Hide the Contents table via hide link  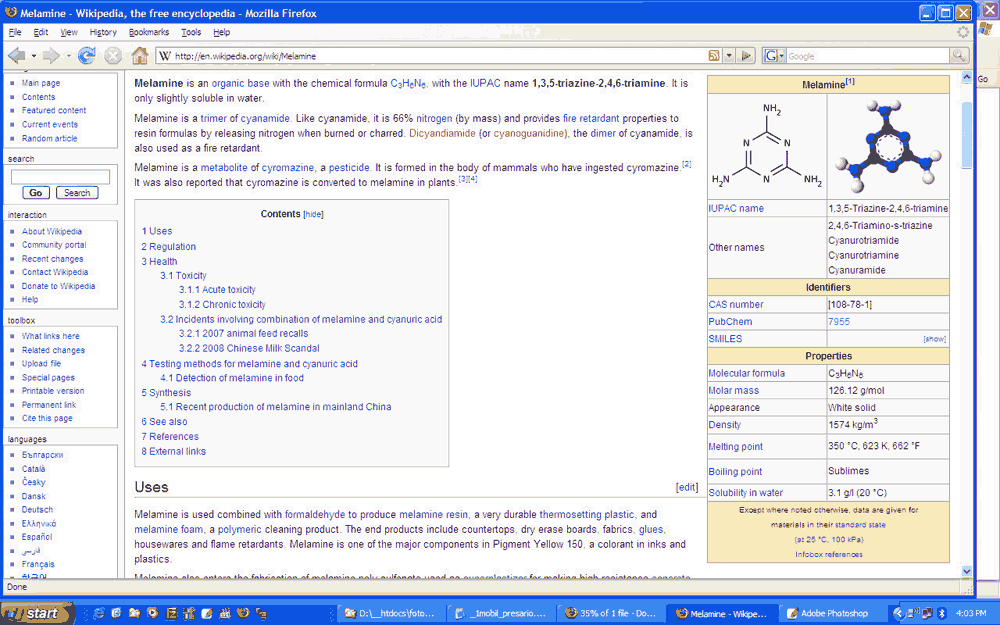[313, 214]
